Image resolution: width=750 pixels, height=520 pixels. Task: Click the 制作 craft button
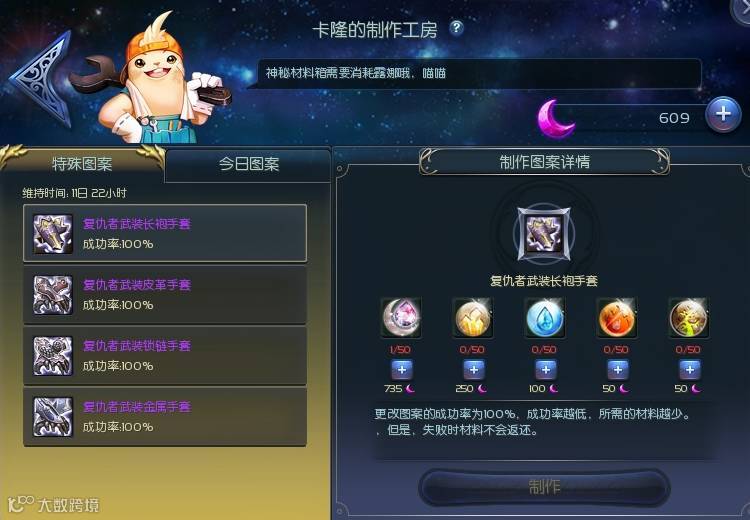pyautogui.click(x=544, y=487)
